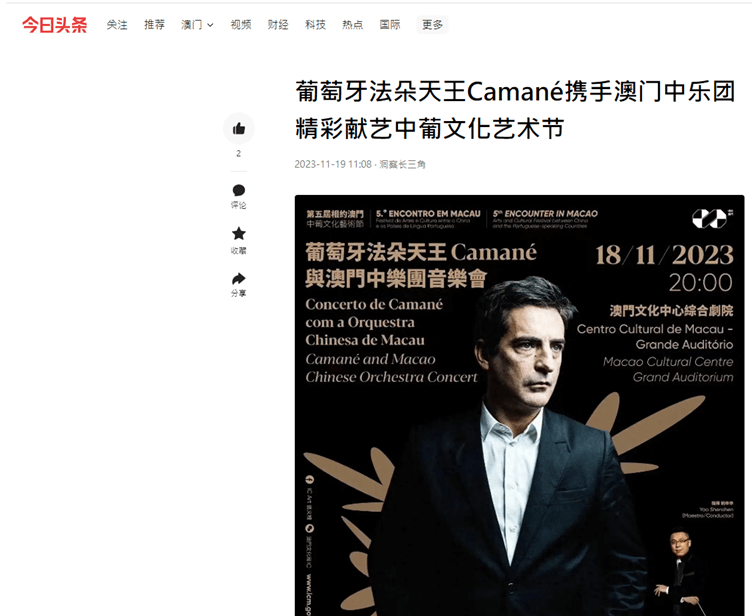This screenshot has width=752, height=616.
Task: Open the 科技 channel
Action: [315, 25]
